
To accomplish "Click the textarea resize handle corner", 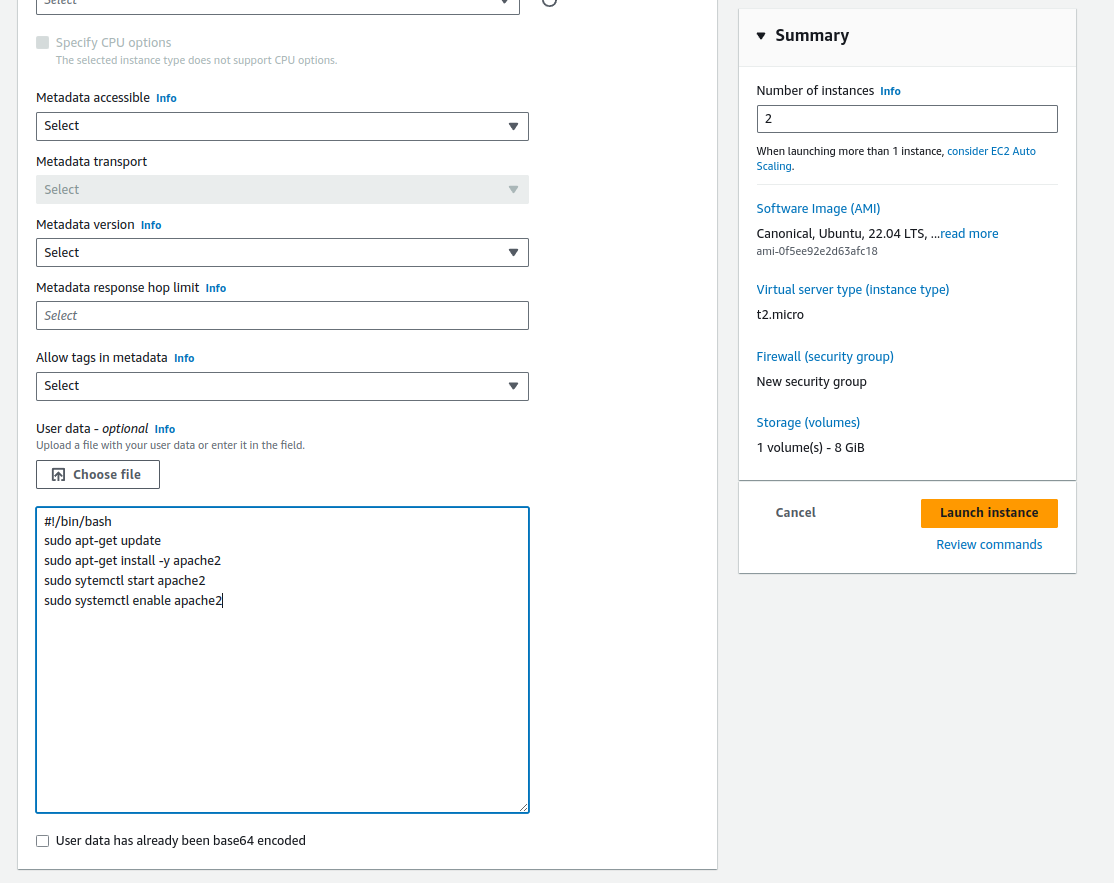I will tap(523, 807).
